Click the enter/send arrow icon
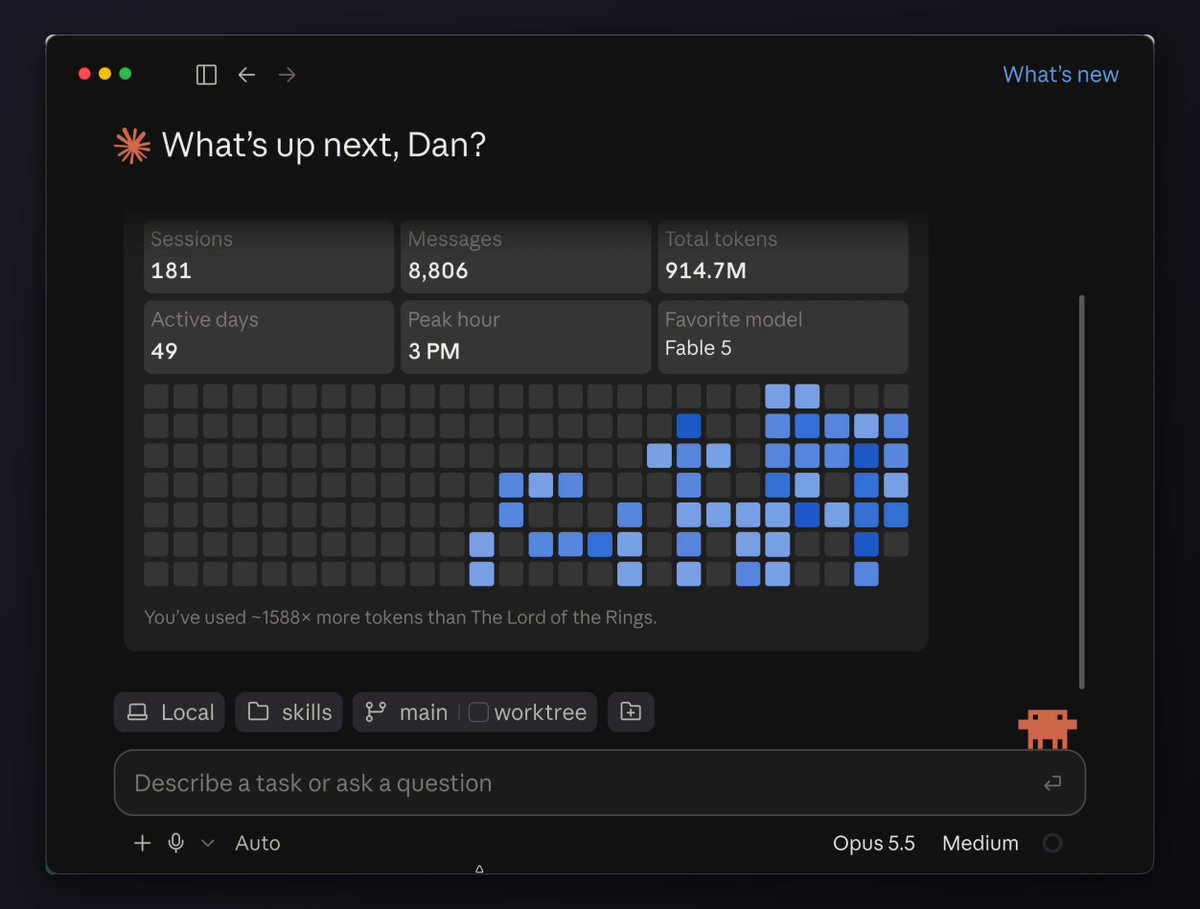Viewport: 1200px width, 909px height. coord(1052,783)
